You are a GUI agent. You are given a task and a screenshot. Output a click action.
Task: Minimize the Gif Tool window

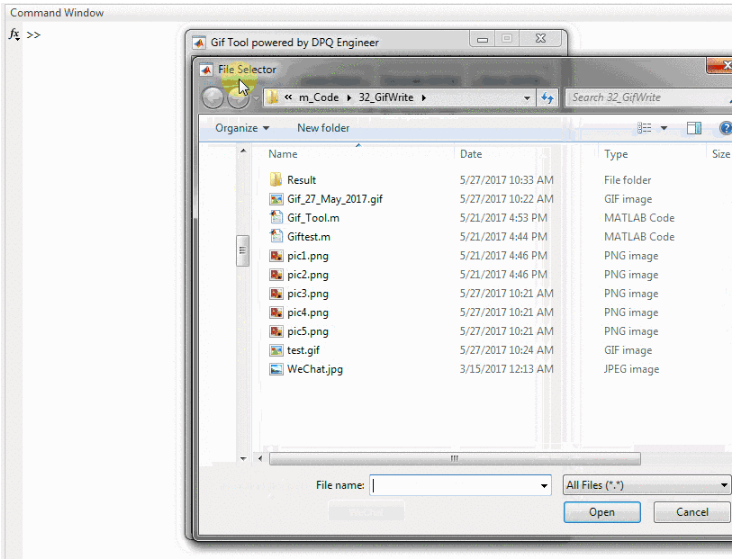click(x=482, y=39)
